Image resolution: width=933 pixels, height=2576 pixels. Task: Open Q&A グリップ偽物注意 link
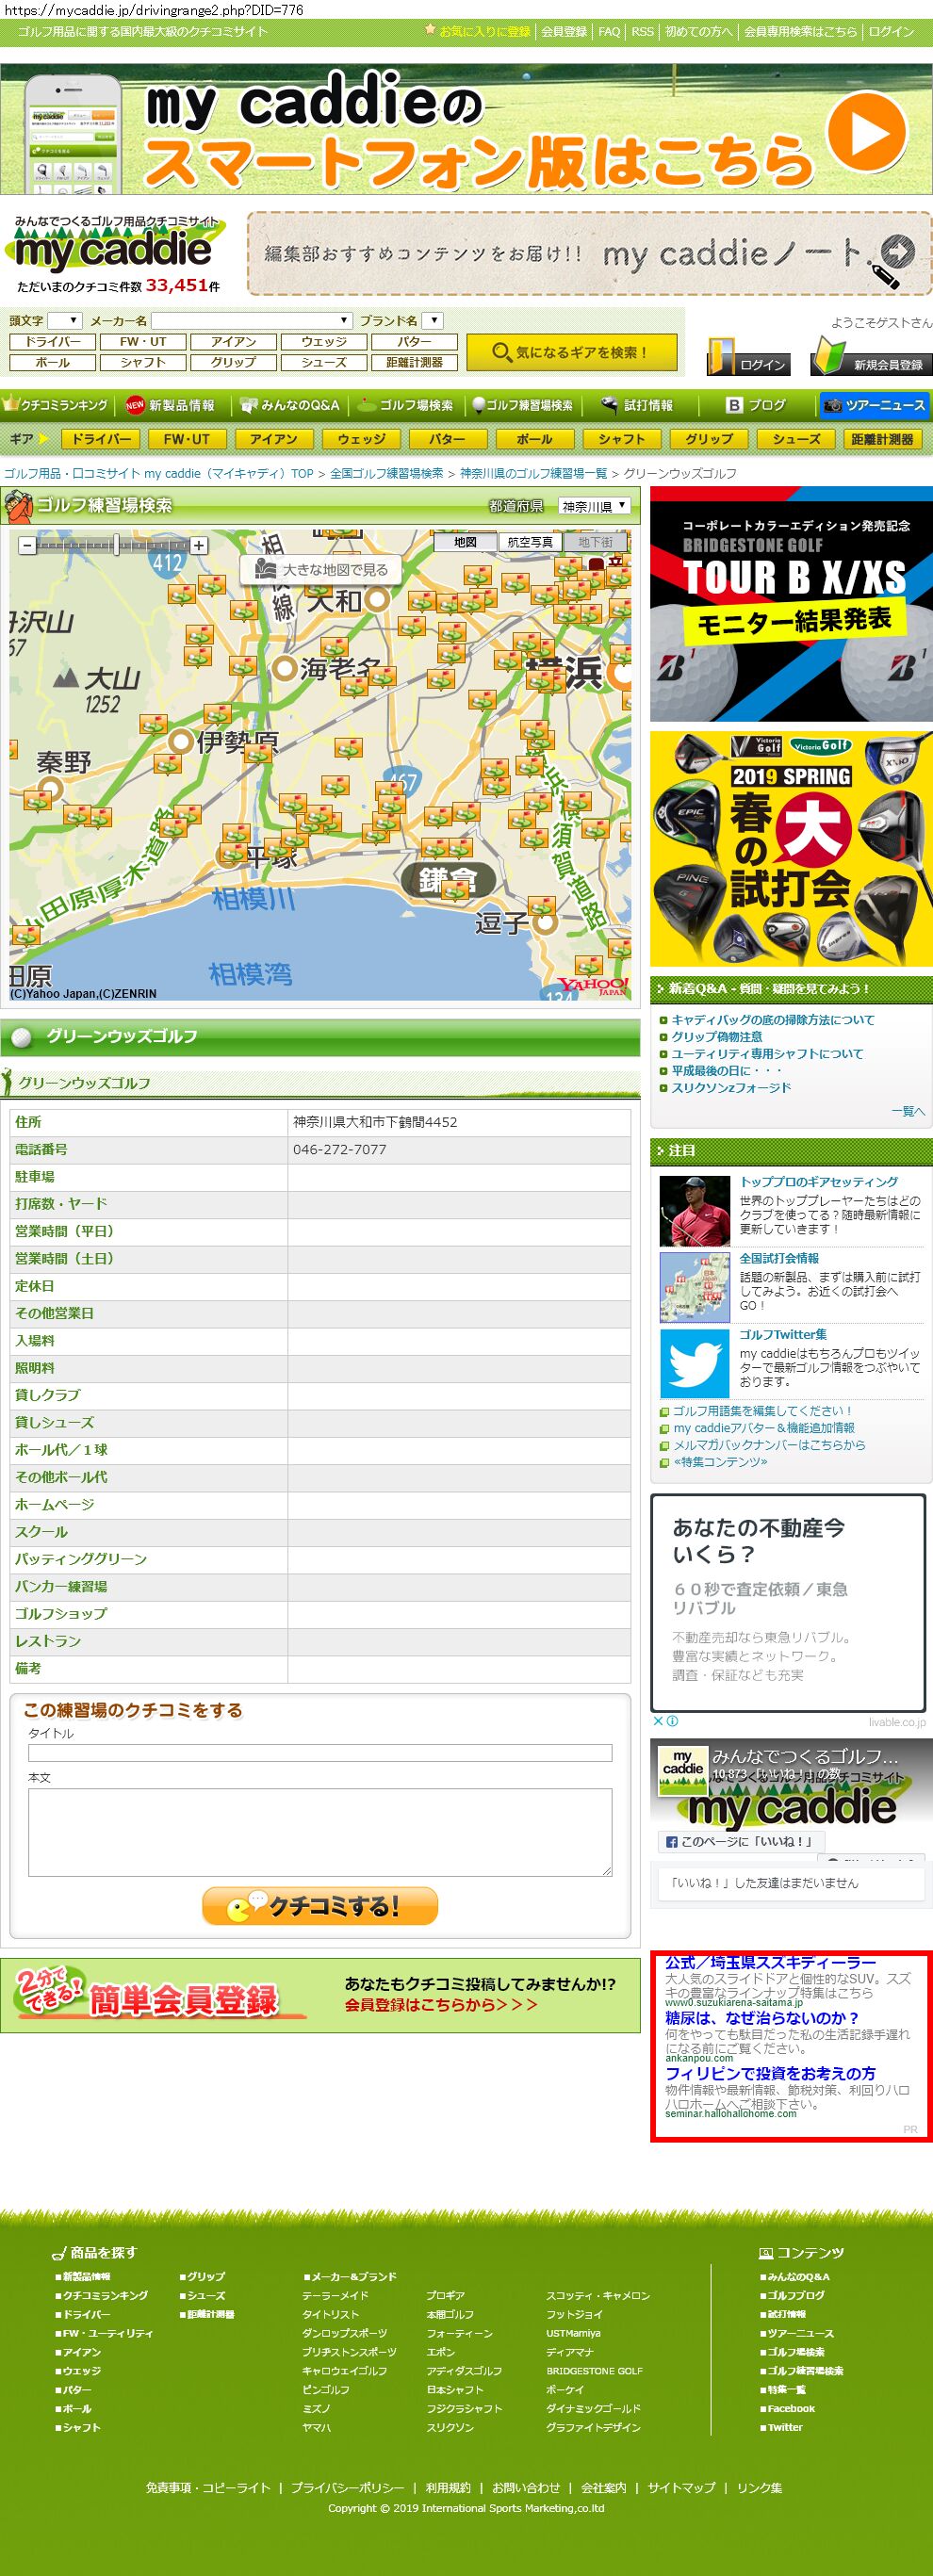coord(717,1037)
